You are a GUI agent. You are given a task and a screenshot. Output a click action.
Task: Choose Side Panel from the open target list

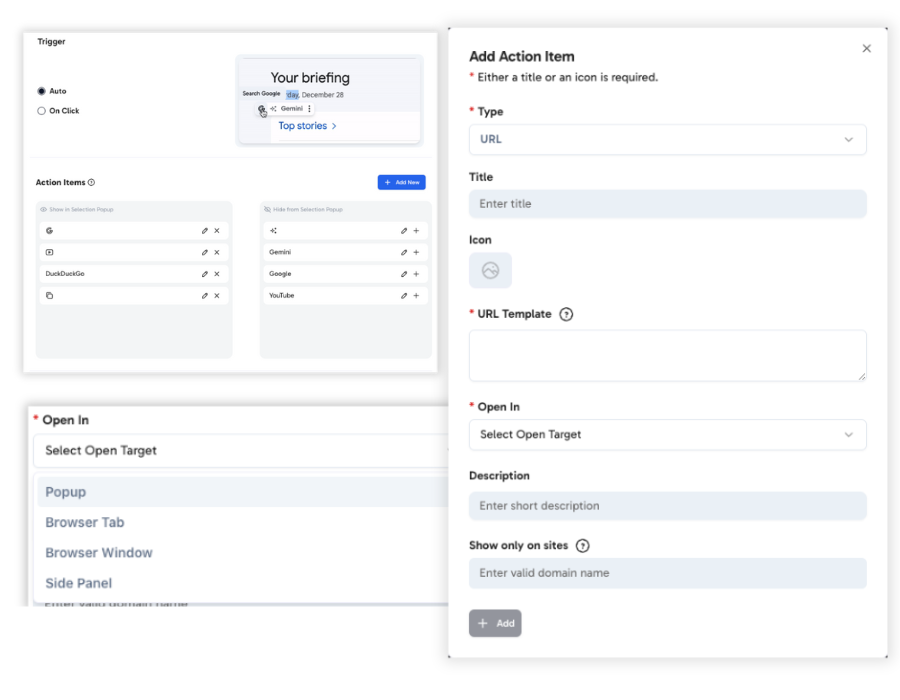(79, 583)
